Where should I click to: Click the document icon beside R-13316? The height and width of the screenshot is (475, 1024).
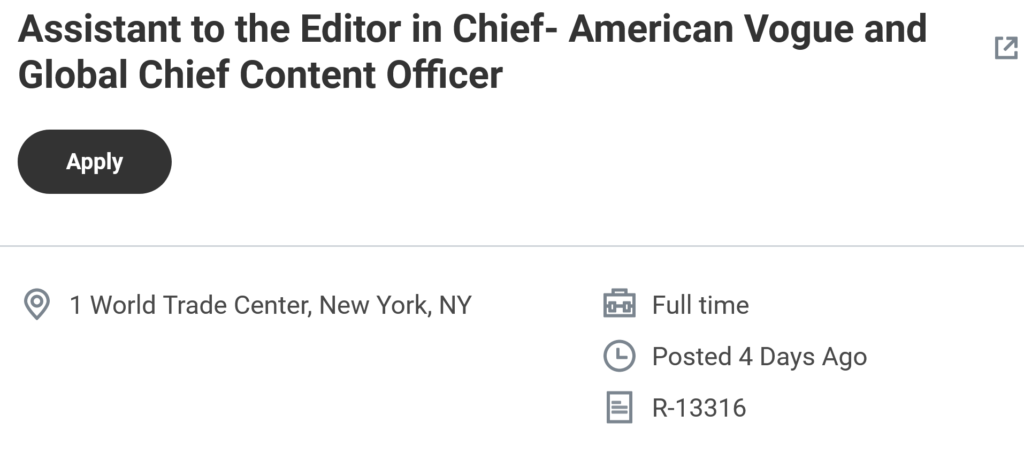[x=619, y=408]
